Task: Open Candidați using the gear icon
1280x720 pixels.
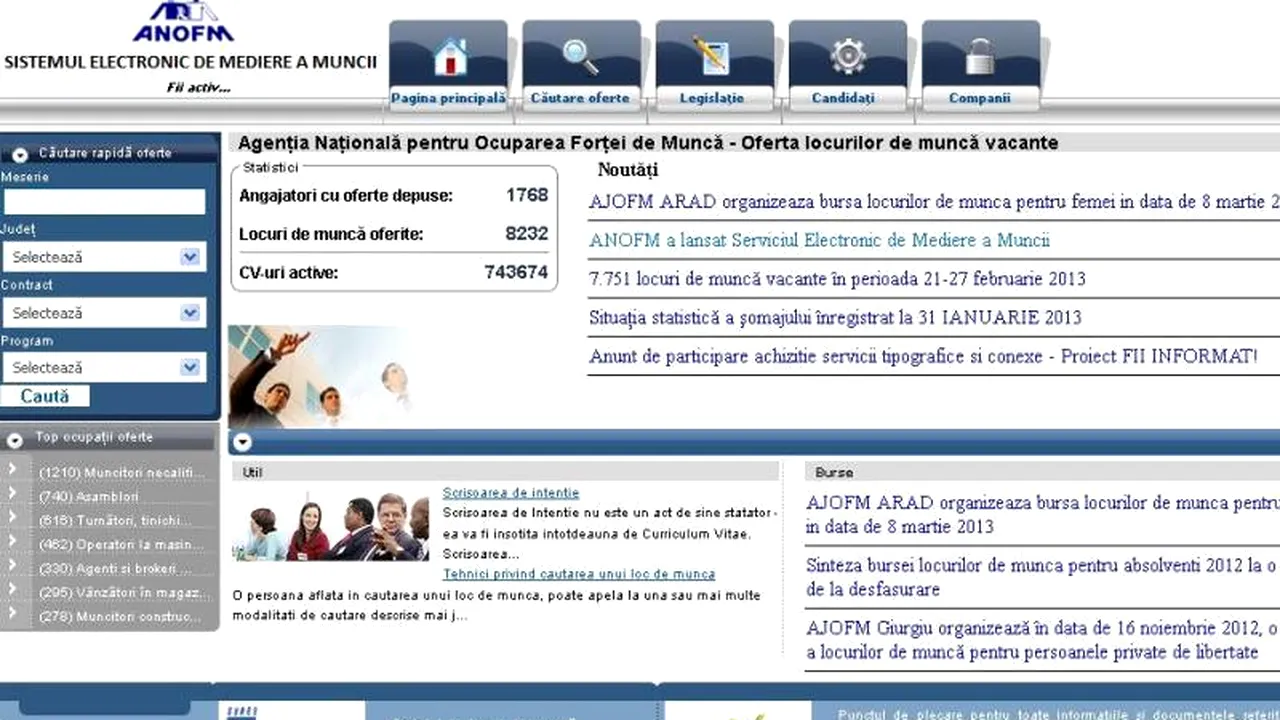Action: coord(847,55)
